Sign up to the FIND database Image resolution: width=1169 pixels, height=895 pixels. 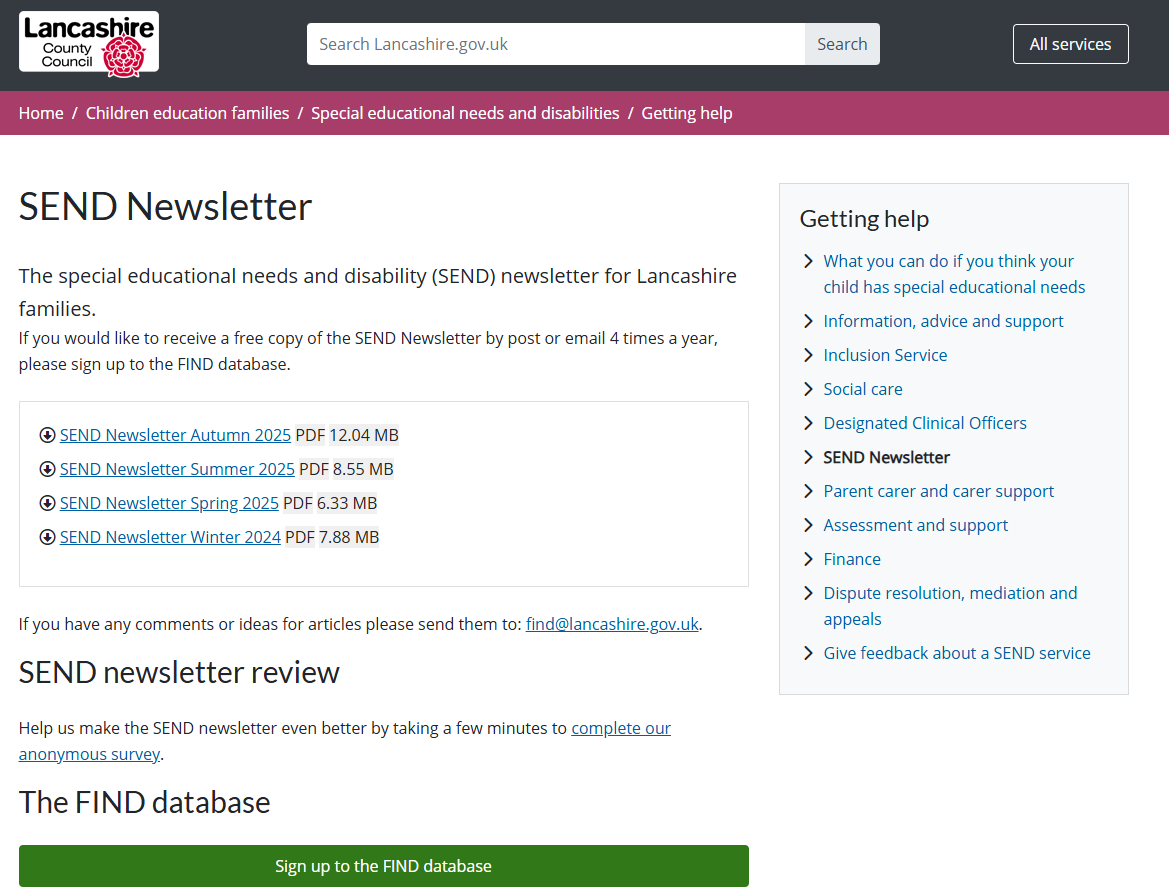click(x=383, y=866)
